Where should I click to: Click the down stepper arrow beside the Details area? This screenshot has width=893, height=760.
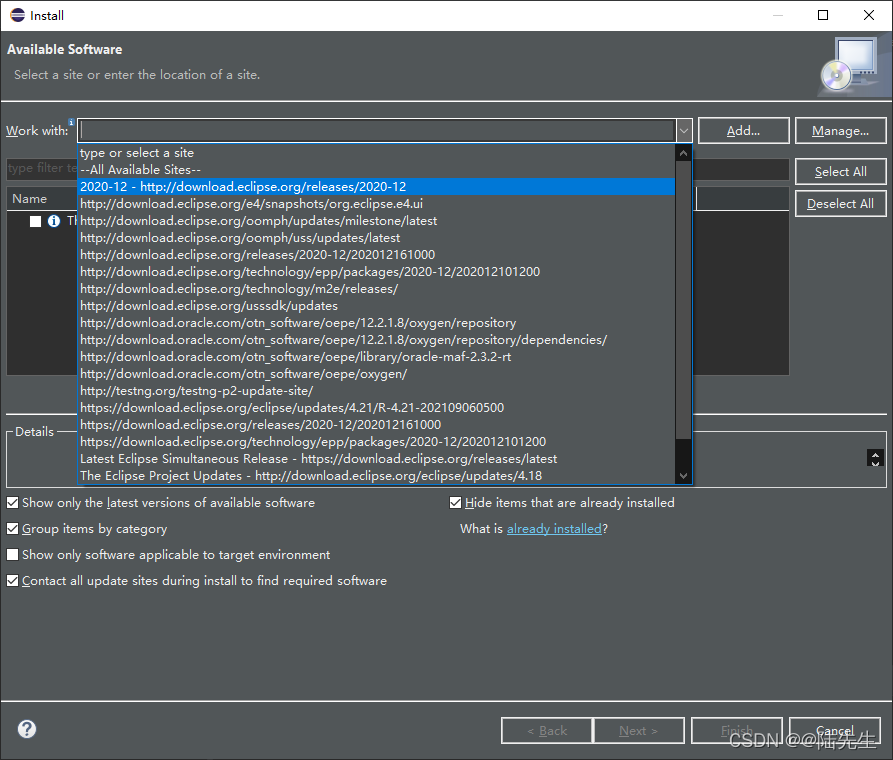[875, 463]
